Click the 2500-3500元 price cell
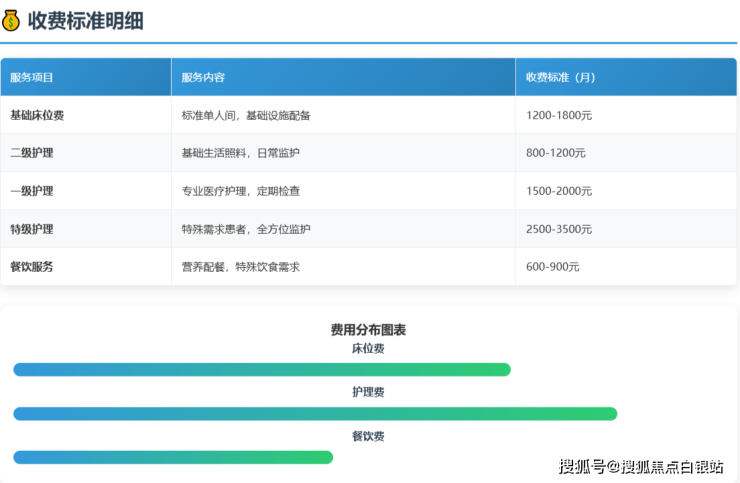 pos(559,229)
